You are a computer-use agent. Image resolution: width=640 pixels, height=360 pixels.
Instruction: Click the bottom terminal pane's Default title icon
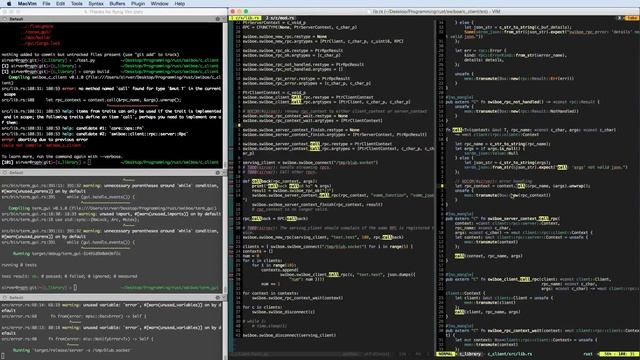click(4, 298)
